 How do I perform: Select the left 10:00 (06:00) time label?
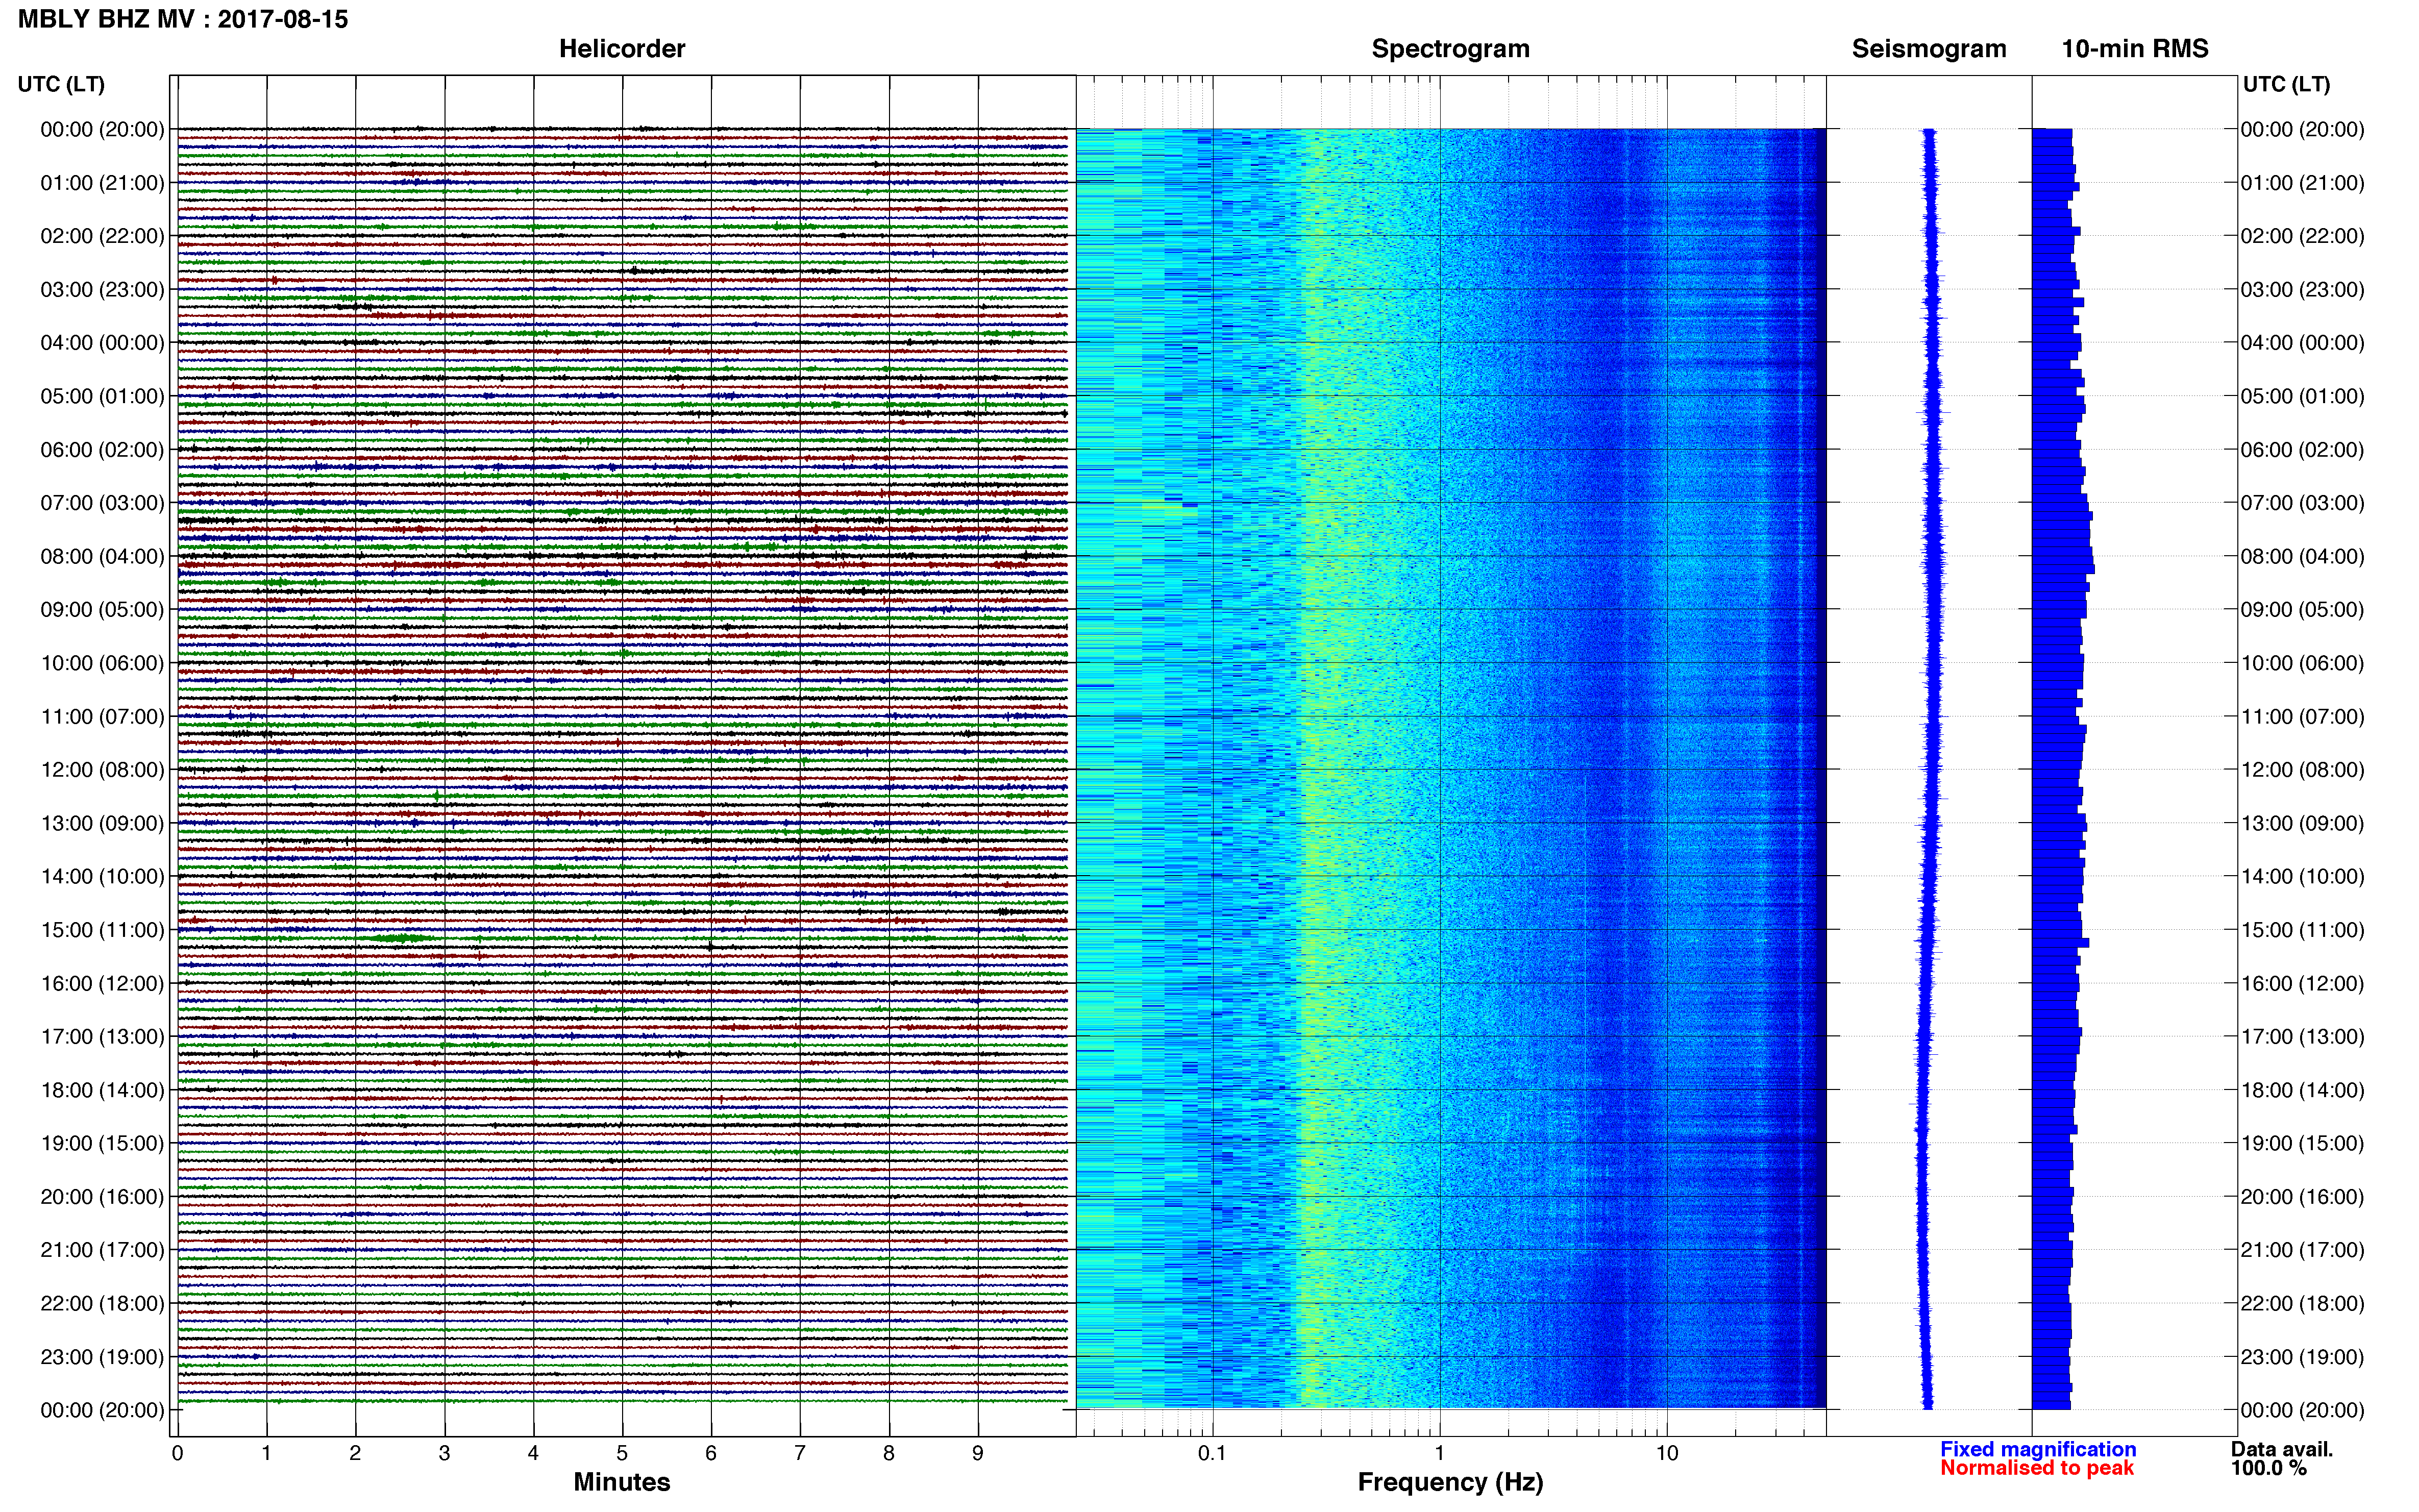pyautogui.click(x=102, y=663)
